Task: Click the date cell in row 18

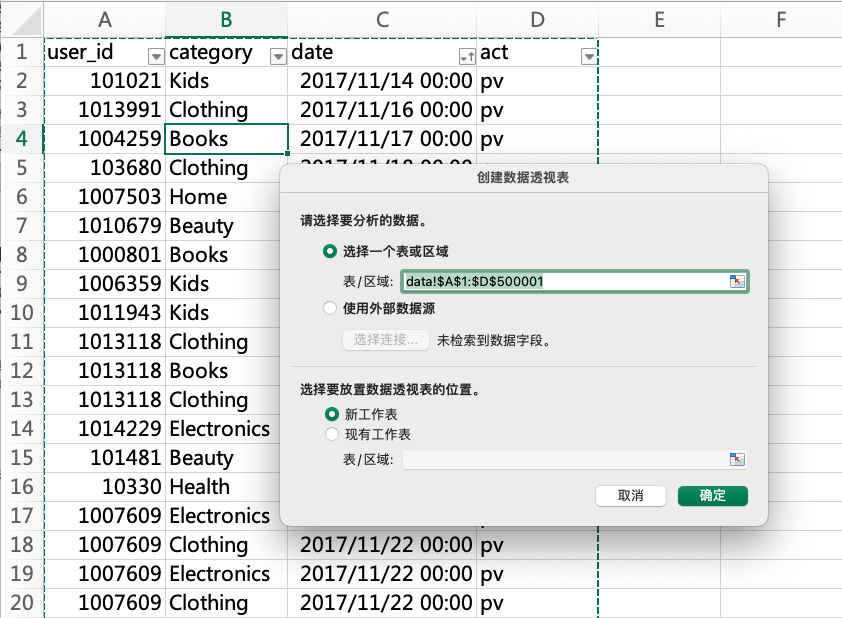Action: (382, 545)
